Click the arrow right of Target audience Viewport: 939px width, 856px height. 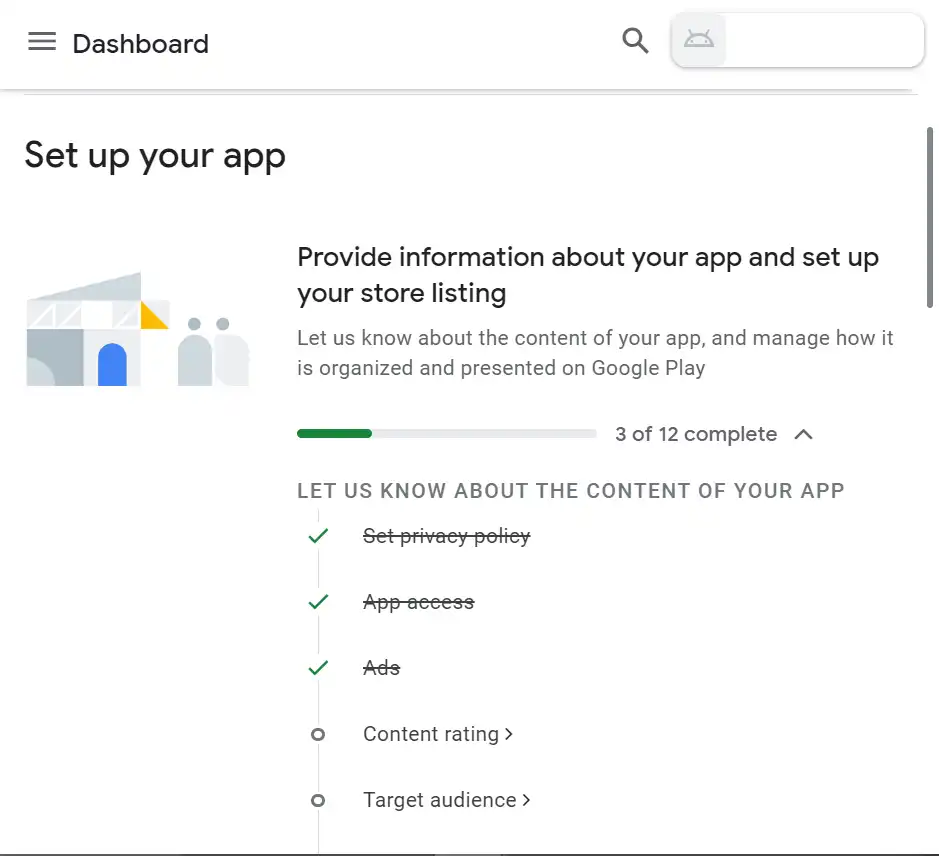click(526, 800)
